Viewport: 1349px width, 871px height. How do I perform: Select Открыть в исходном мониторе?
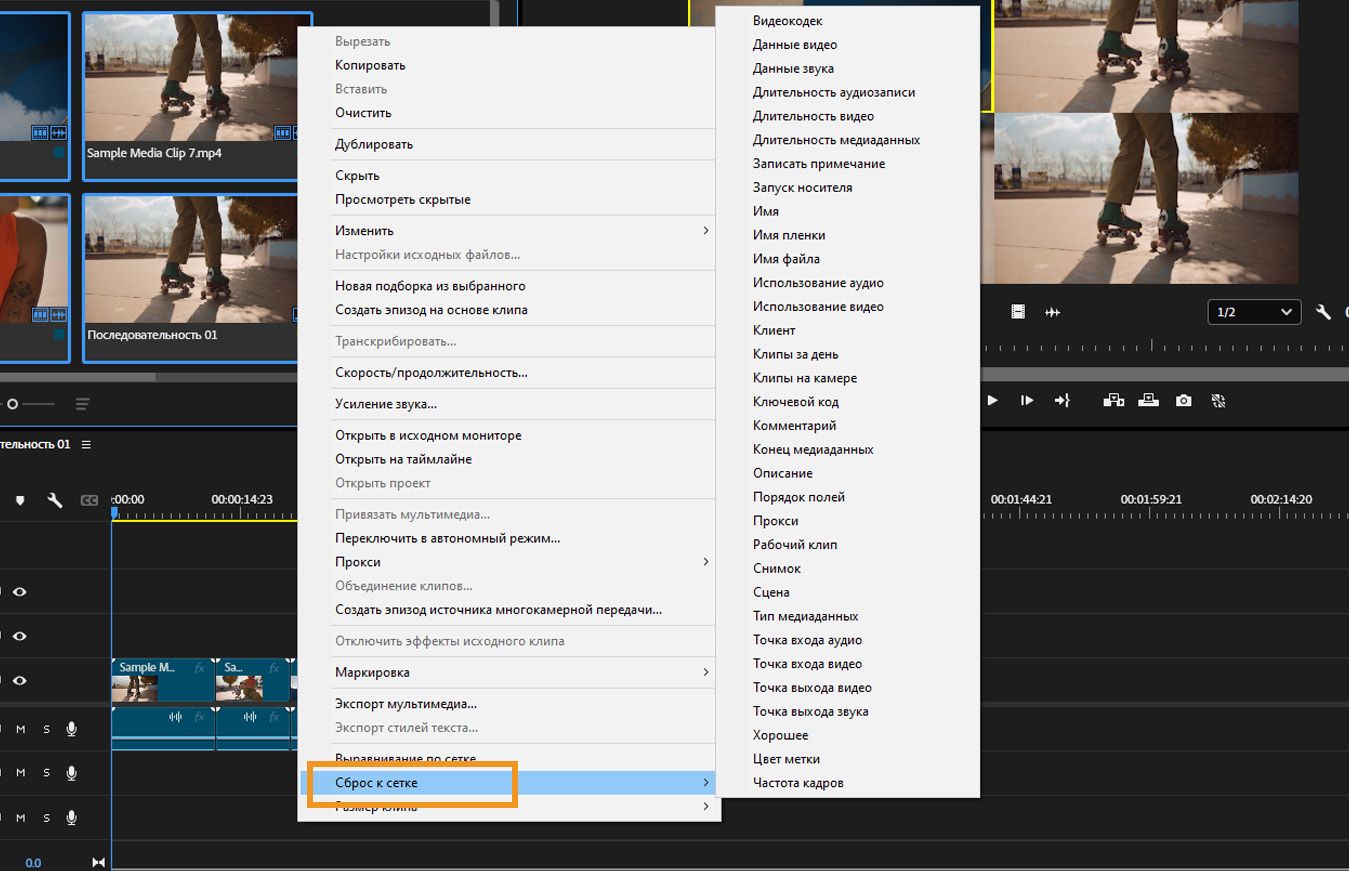click(428, 436)
